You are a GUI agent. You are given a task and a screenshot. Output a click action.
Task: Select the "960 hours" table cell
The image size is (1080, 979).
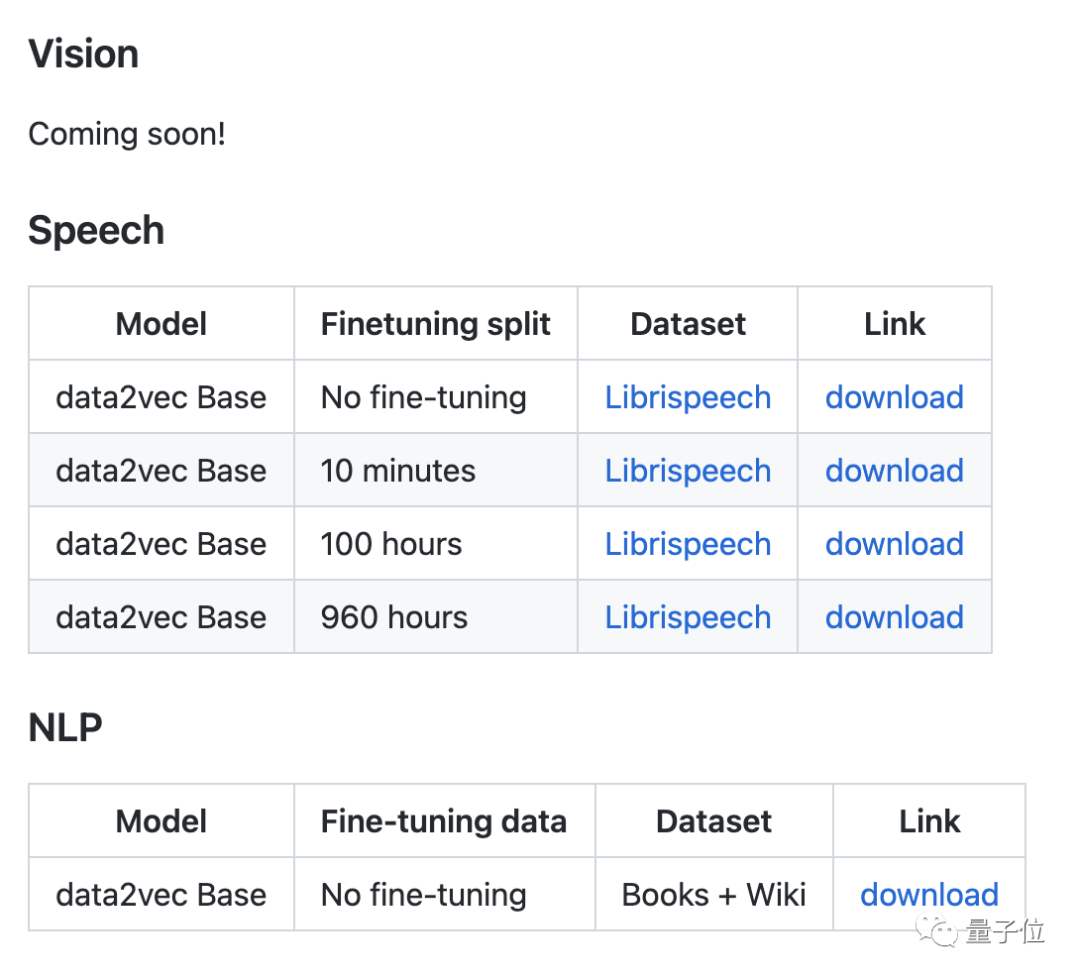pos(394,617)
